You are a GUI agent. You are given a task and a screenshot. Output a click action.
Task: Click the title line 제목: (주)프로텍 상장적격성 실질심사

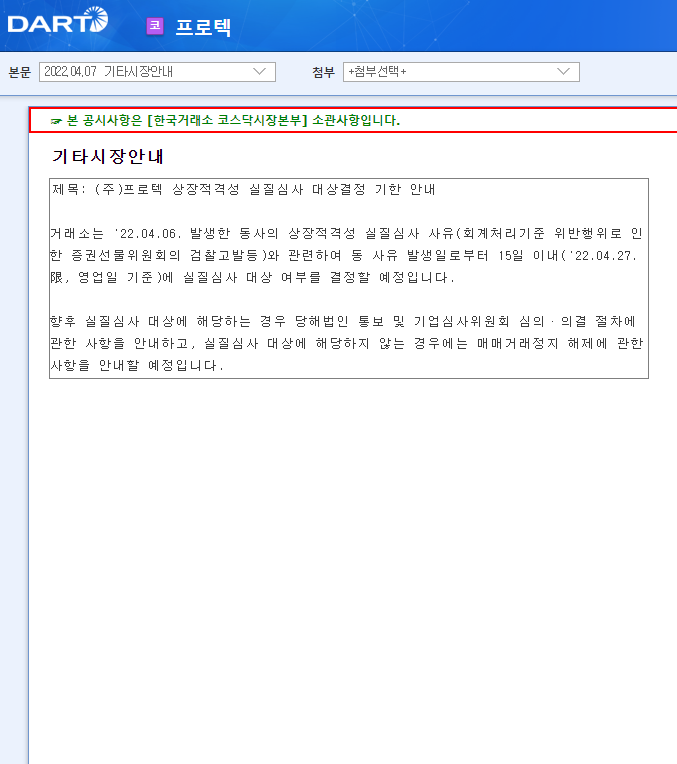click(243, 189)
